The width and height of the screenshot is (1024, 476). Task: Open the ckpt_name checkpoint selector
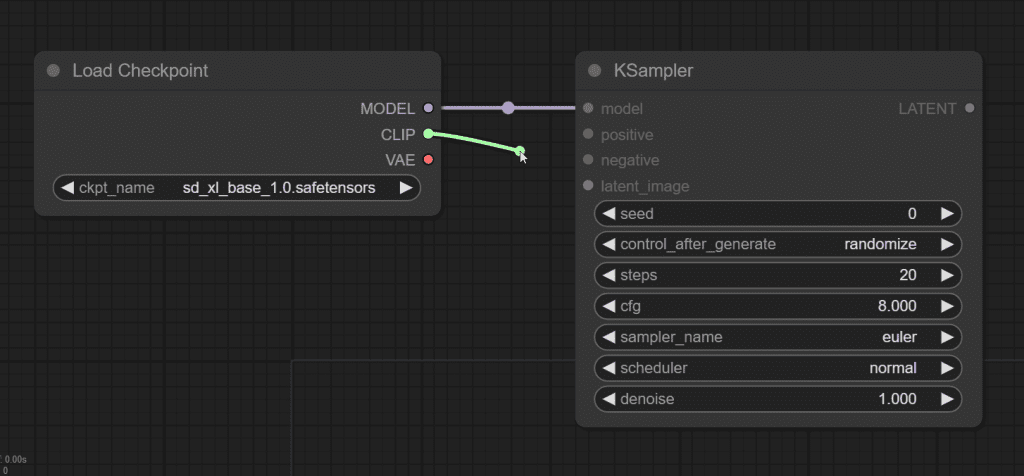point(236,187)
